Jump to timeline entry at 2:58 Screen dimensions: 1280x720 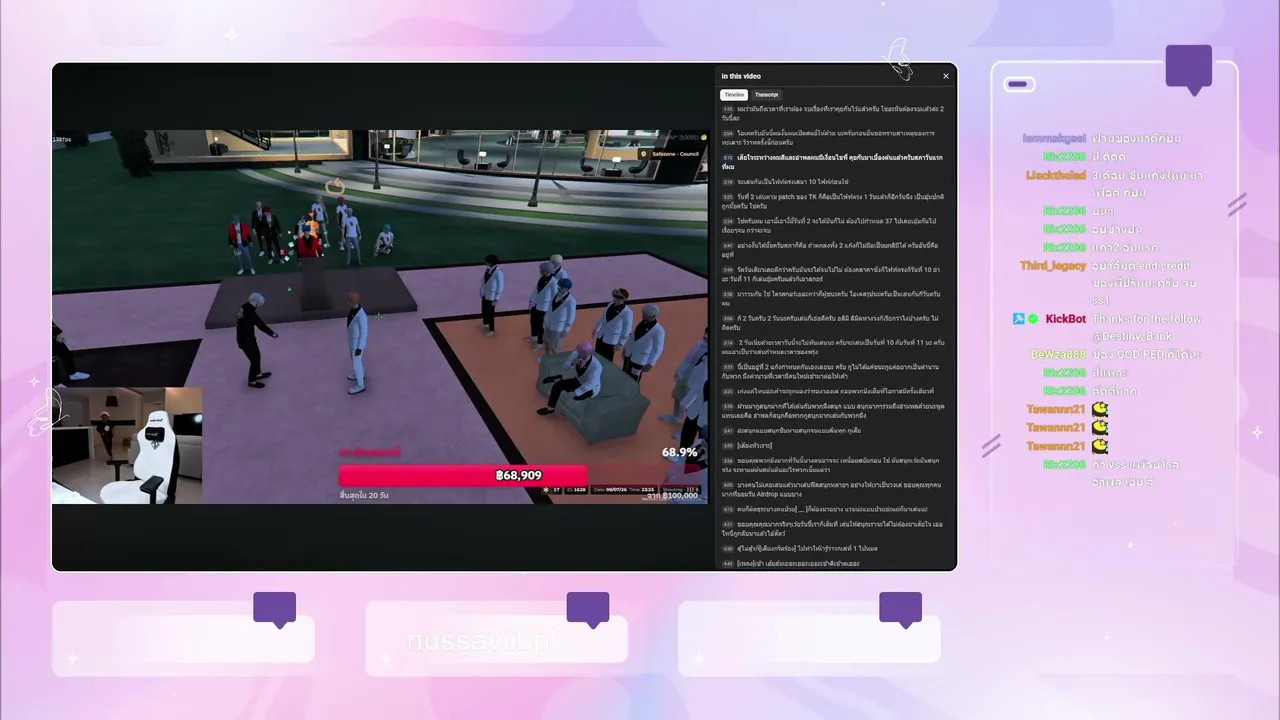click(833, 298)
